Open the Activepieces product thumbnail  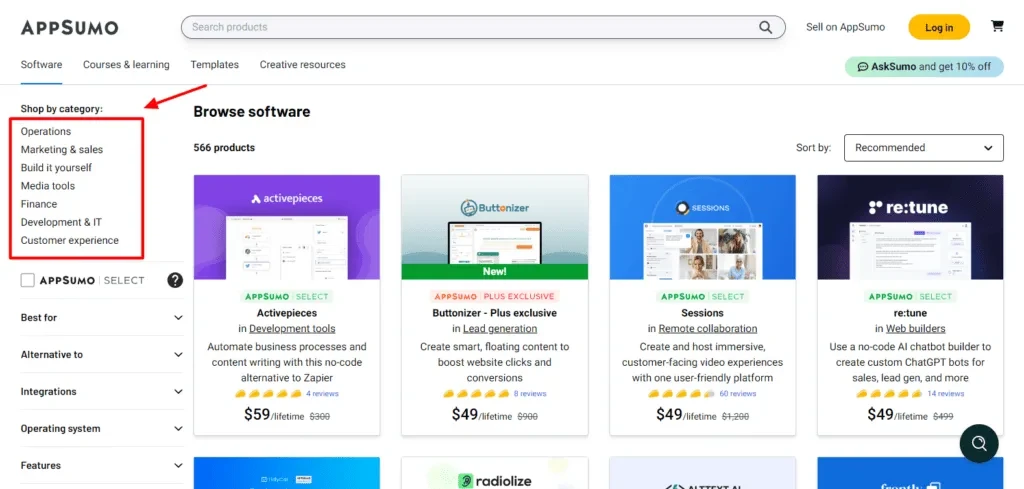(287, 227)
